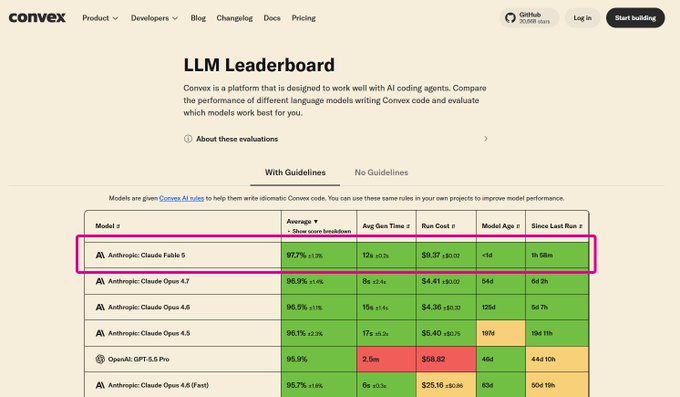Click the Start building button
Image resolution: width=680 pixels, height=397 pixels.
pyautogui.click(x=635, y=18)
